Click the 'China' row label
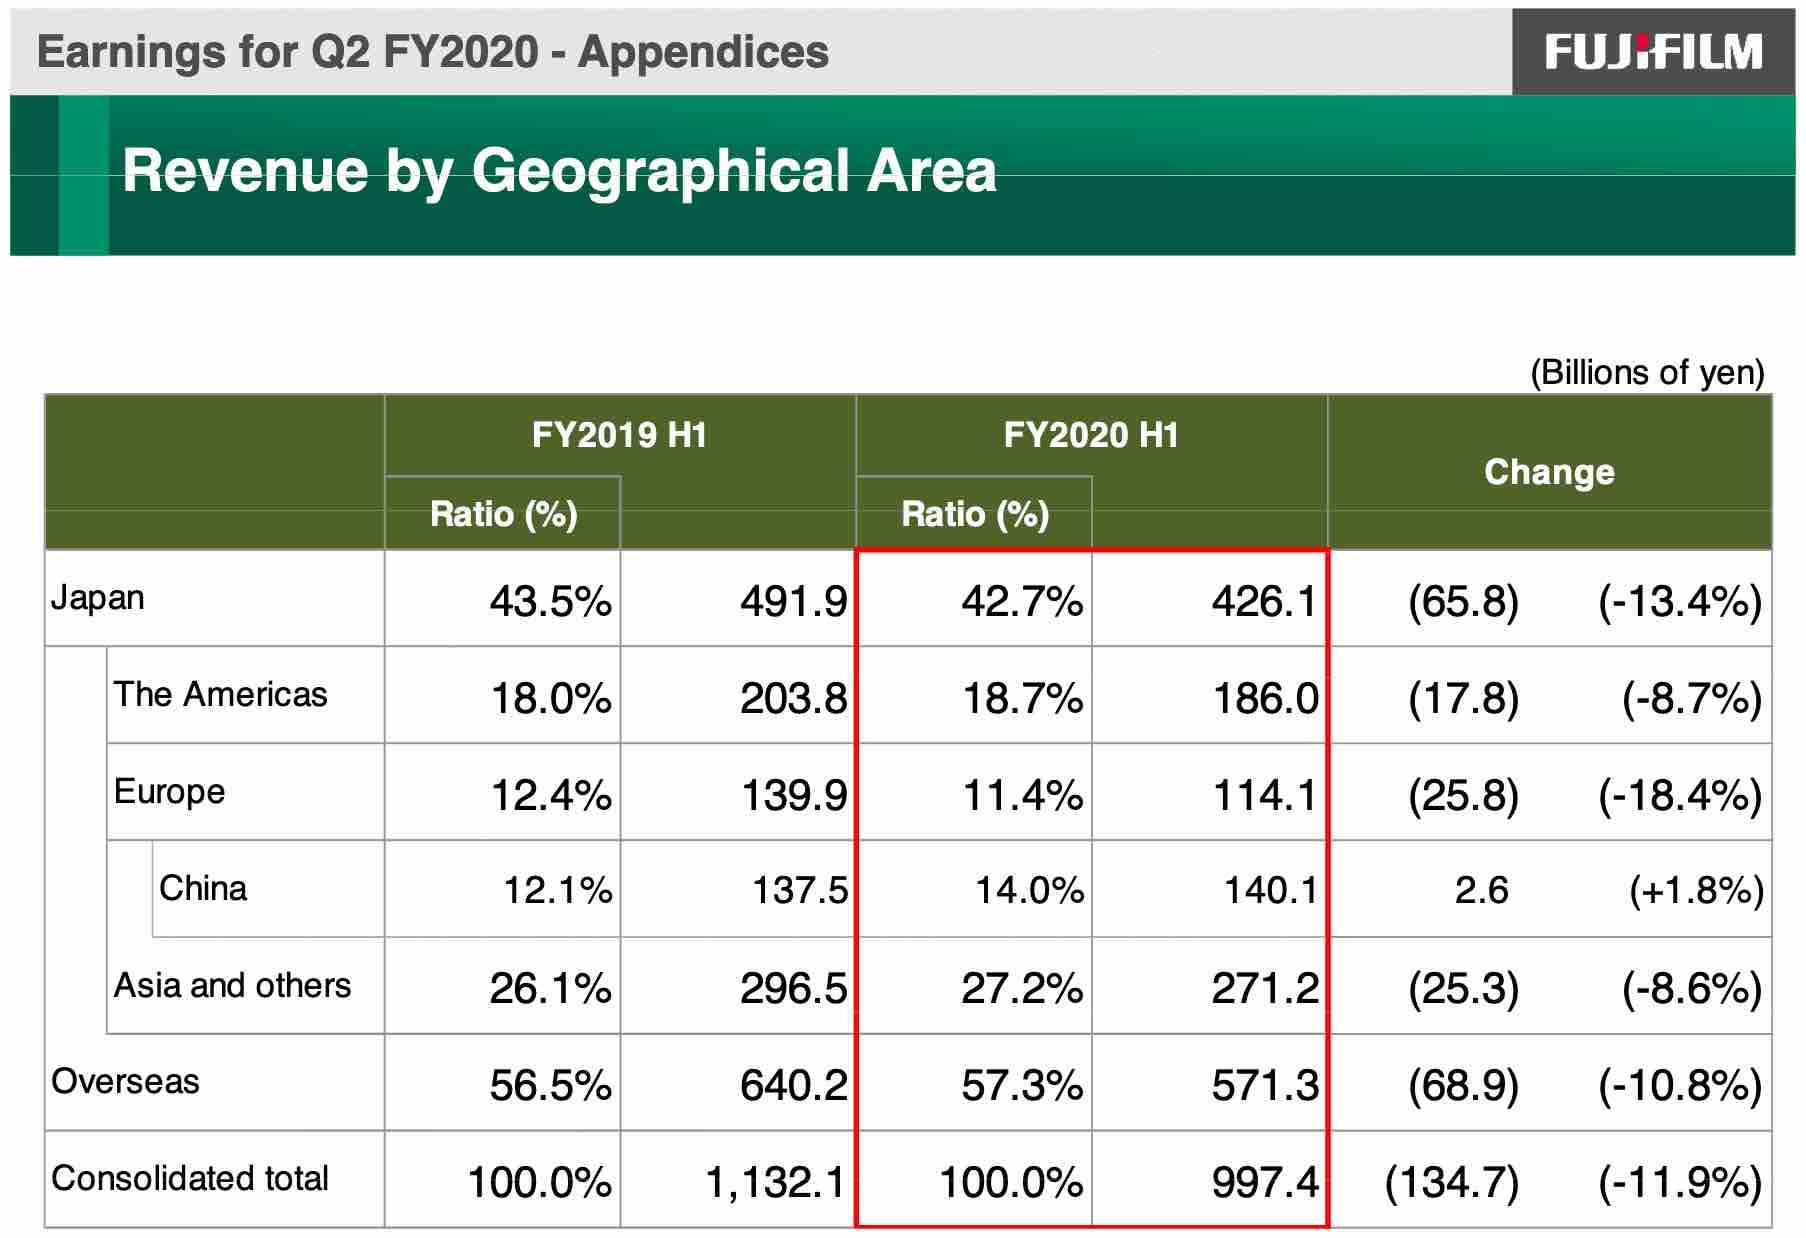1806x1238 pixels. coord(203,888)
